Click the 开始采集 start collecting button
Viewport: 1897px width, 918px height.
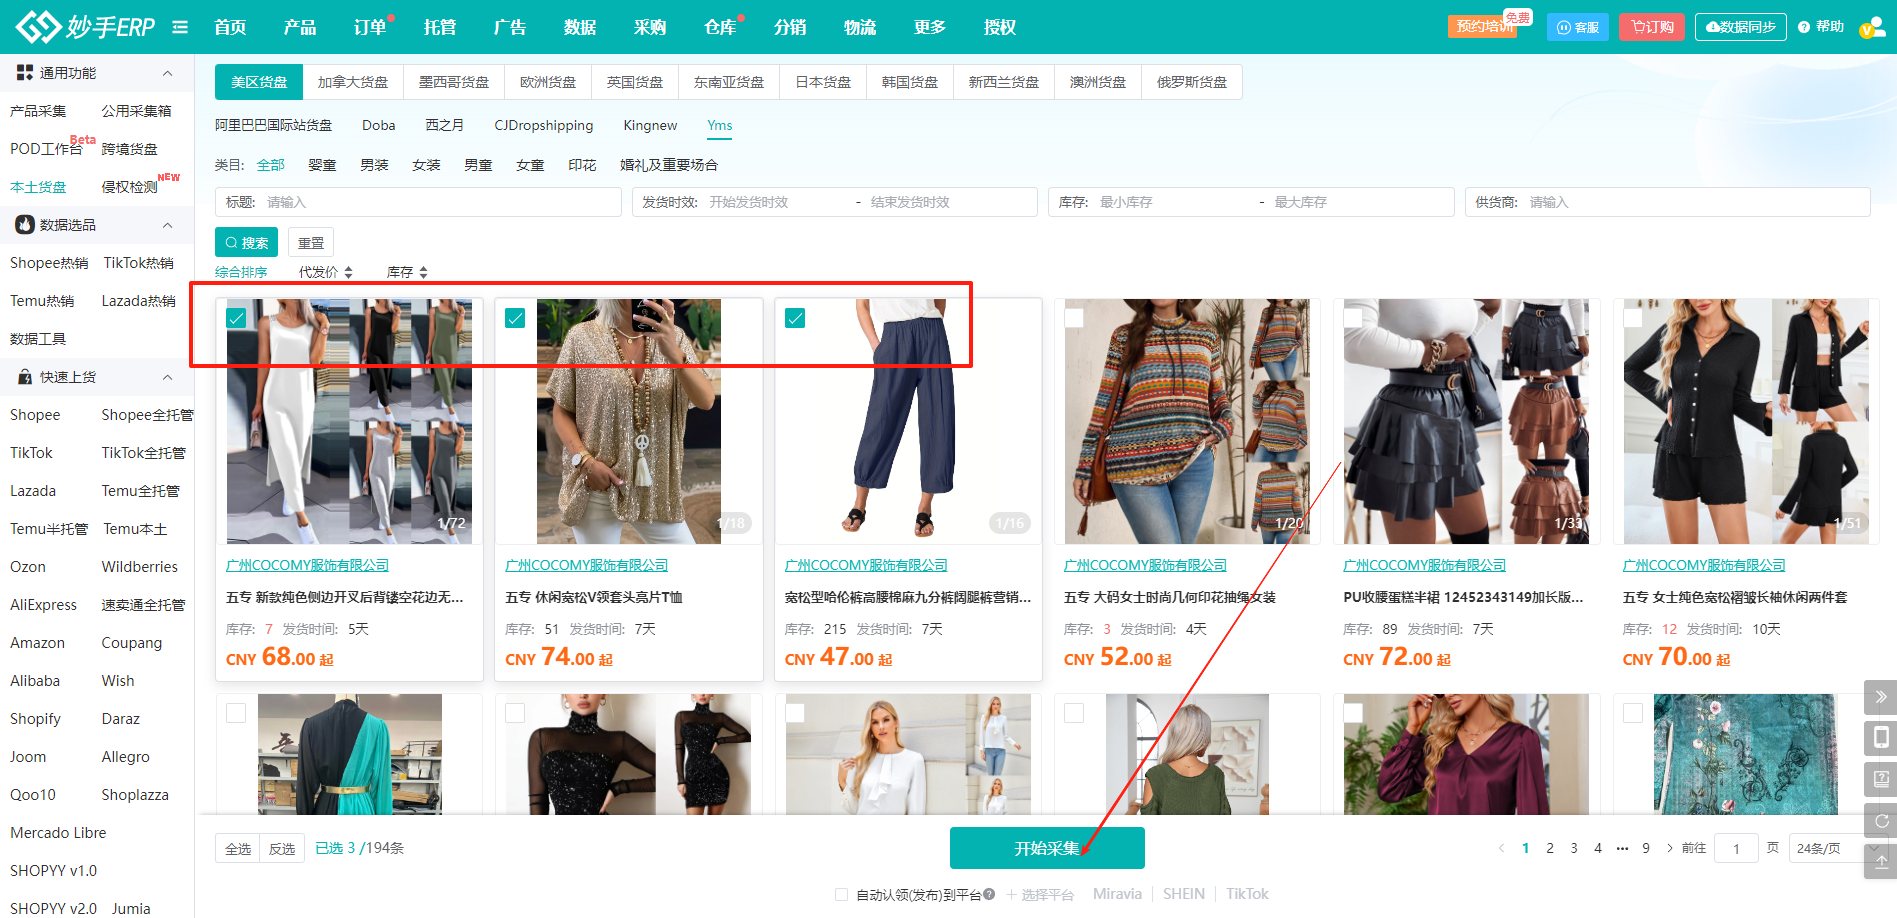pos(1047,848)
